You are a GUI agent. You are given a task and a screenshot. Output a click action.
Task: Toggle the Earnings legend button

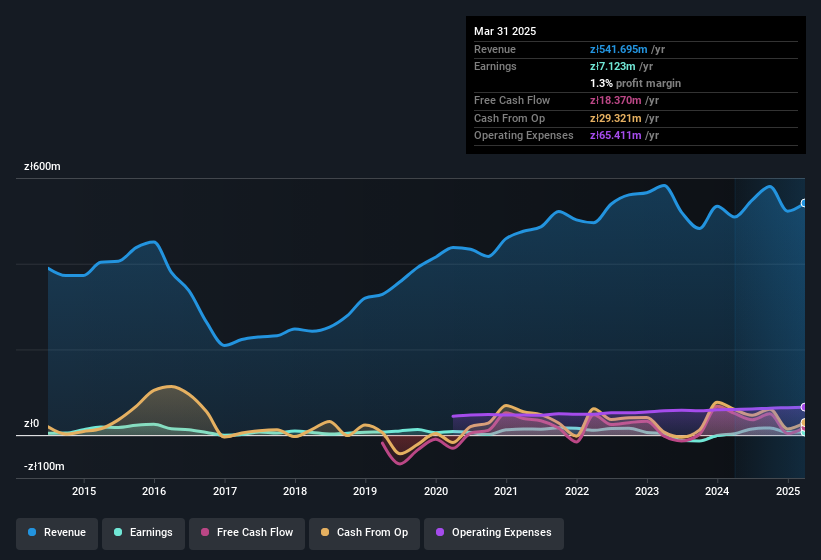[143, 533]
